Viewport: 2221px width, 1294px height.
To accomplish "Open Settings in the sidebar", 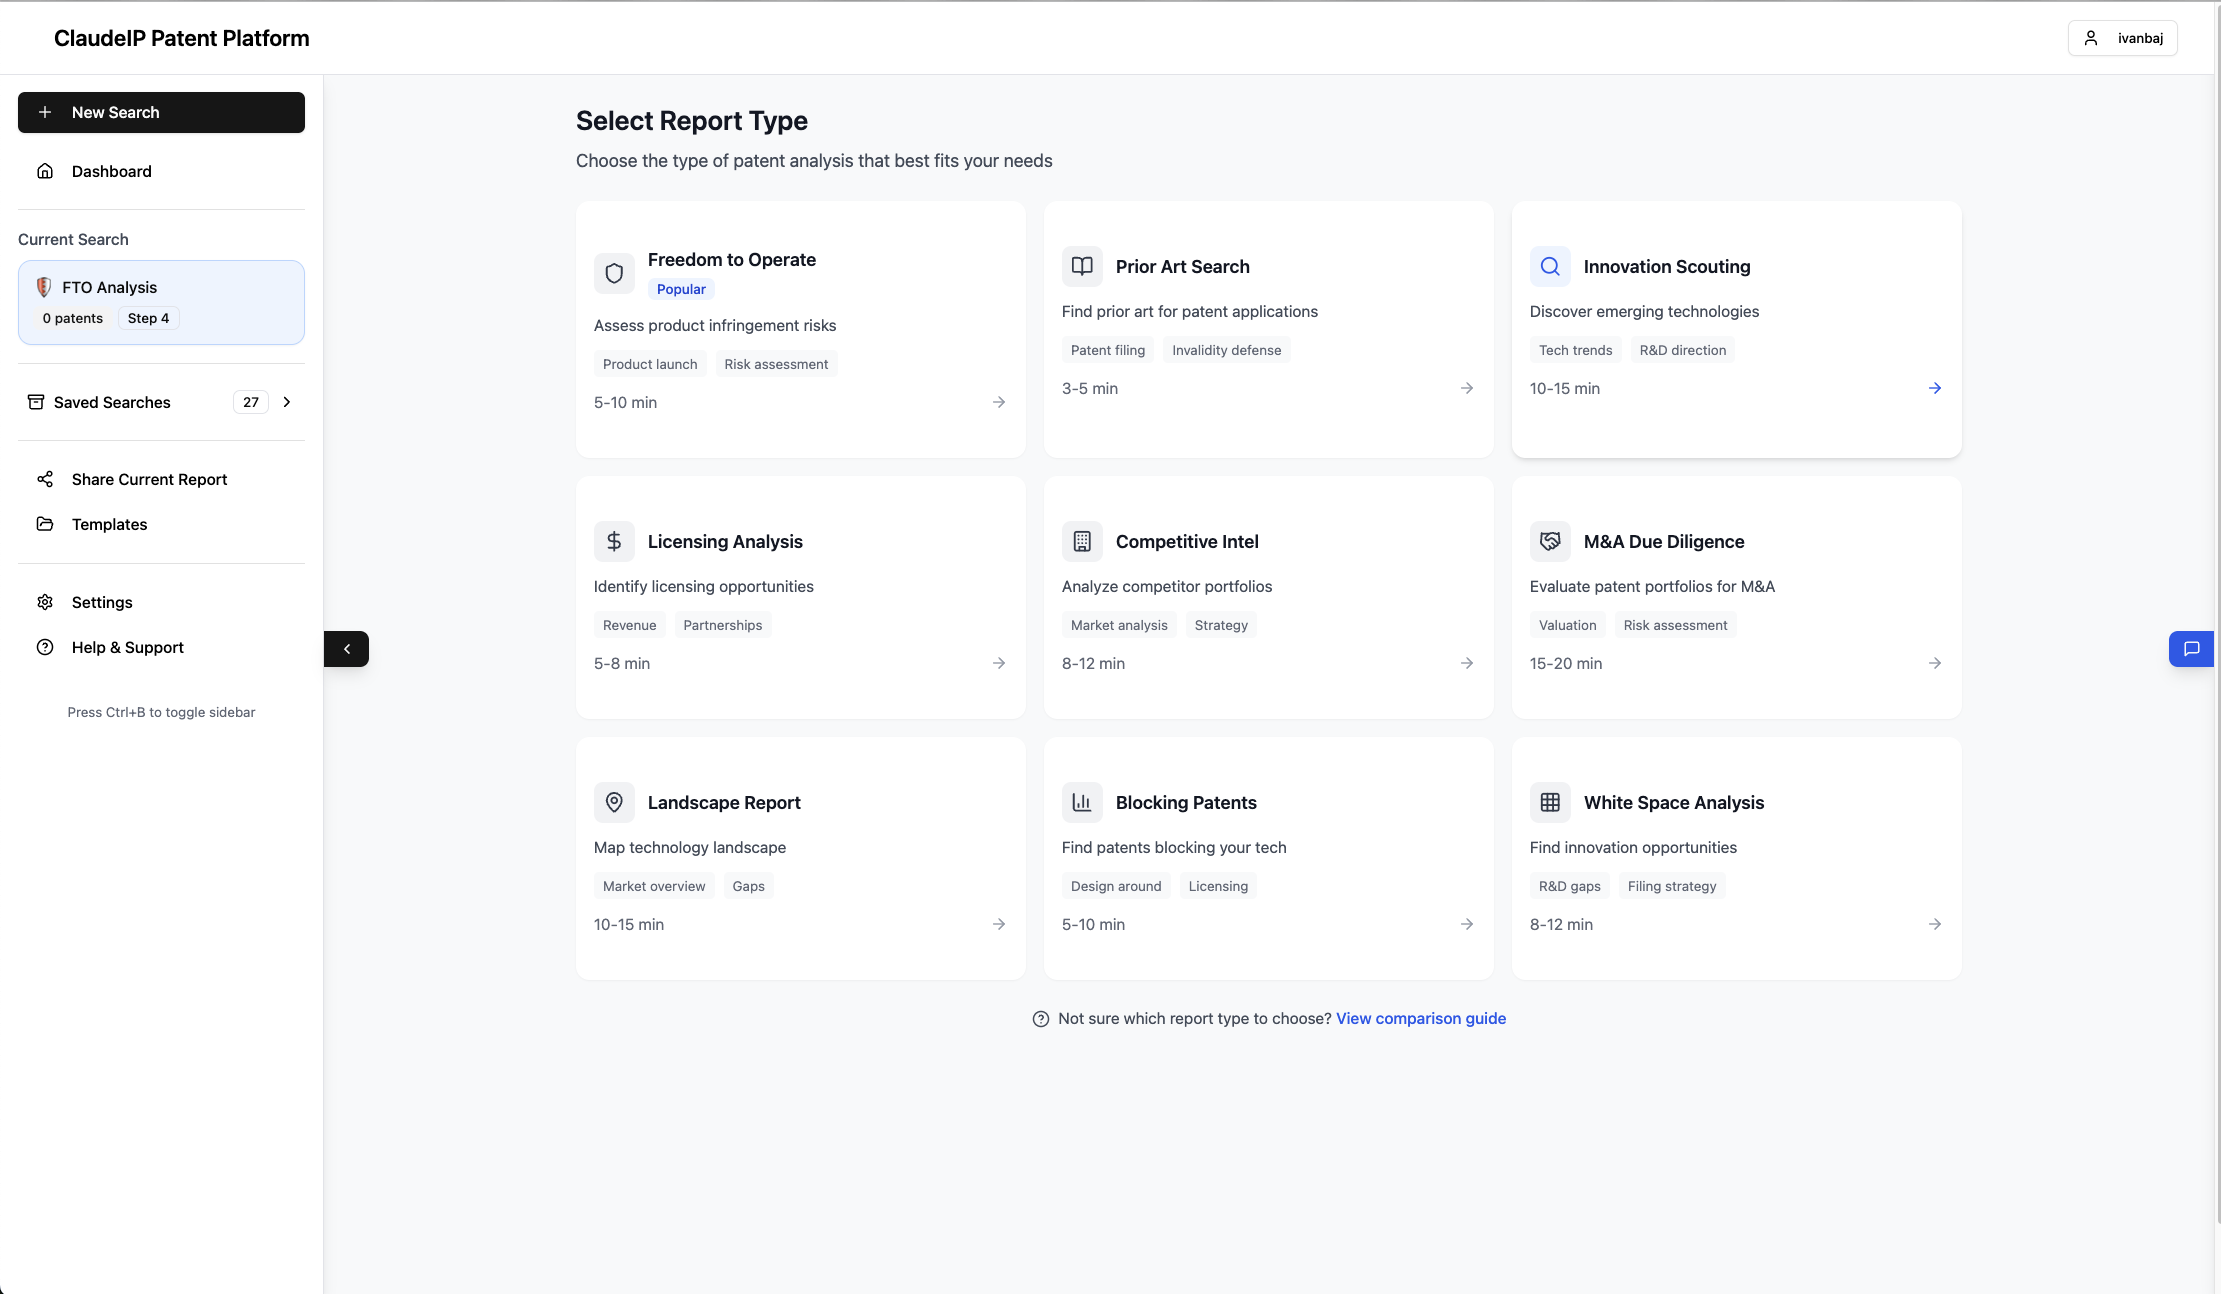I will (101, 602).
